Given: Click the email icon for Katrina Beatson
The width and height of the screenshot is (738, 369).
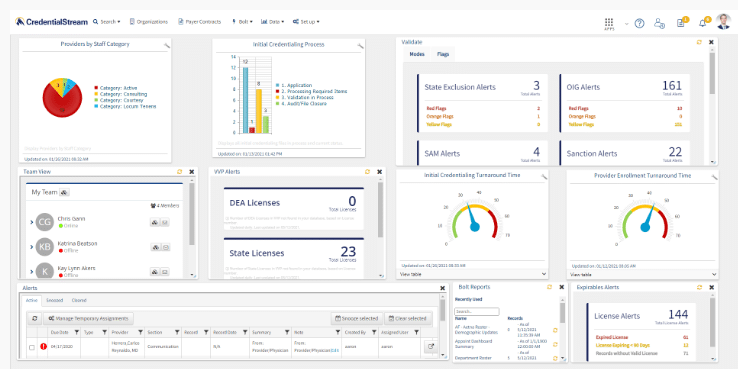Looking at the screenshot, I should 165,247.
